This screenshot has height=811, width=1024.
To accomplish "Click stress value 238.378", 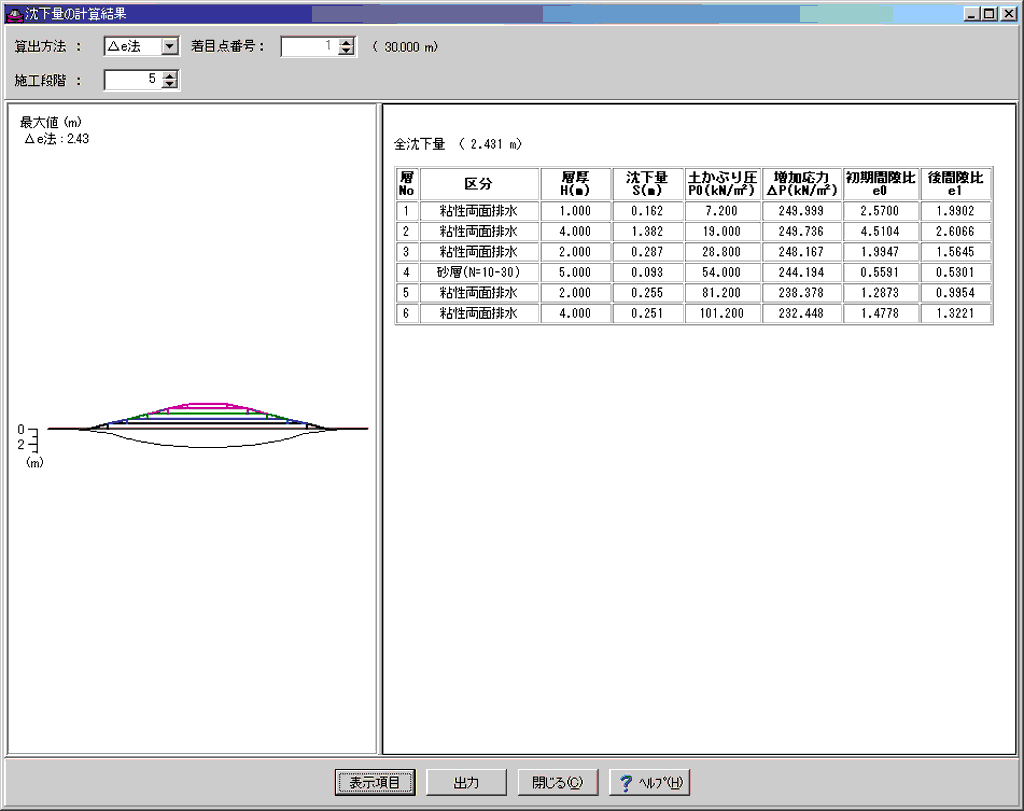I will (x=801, y=293).
